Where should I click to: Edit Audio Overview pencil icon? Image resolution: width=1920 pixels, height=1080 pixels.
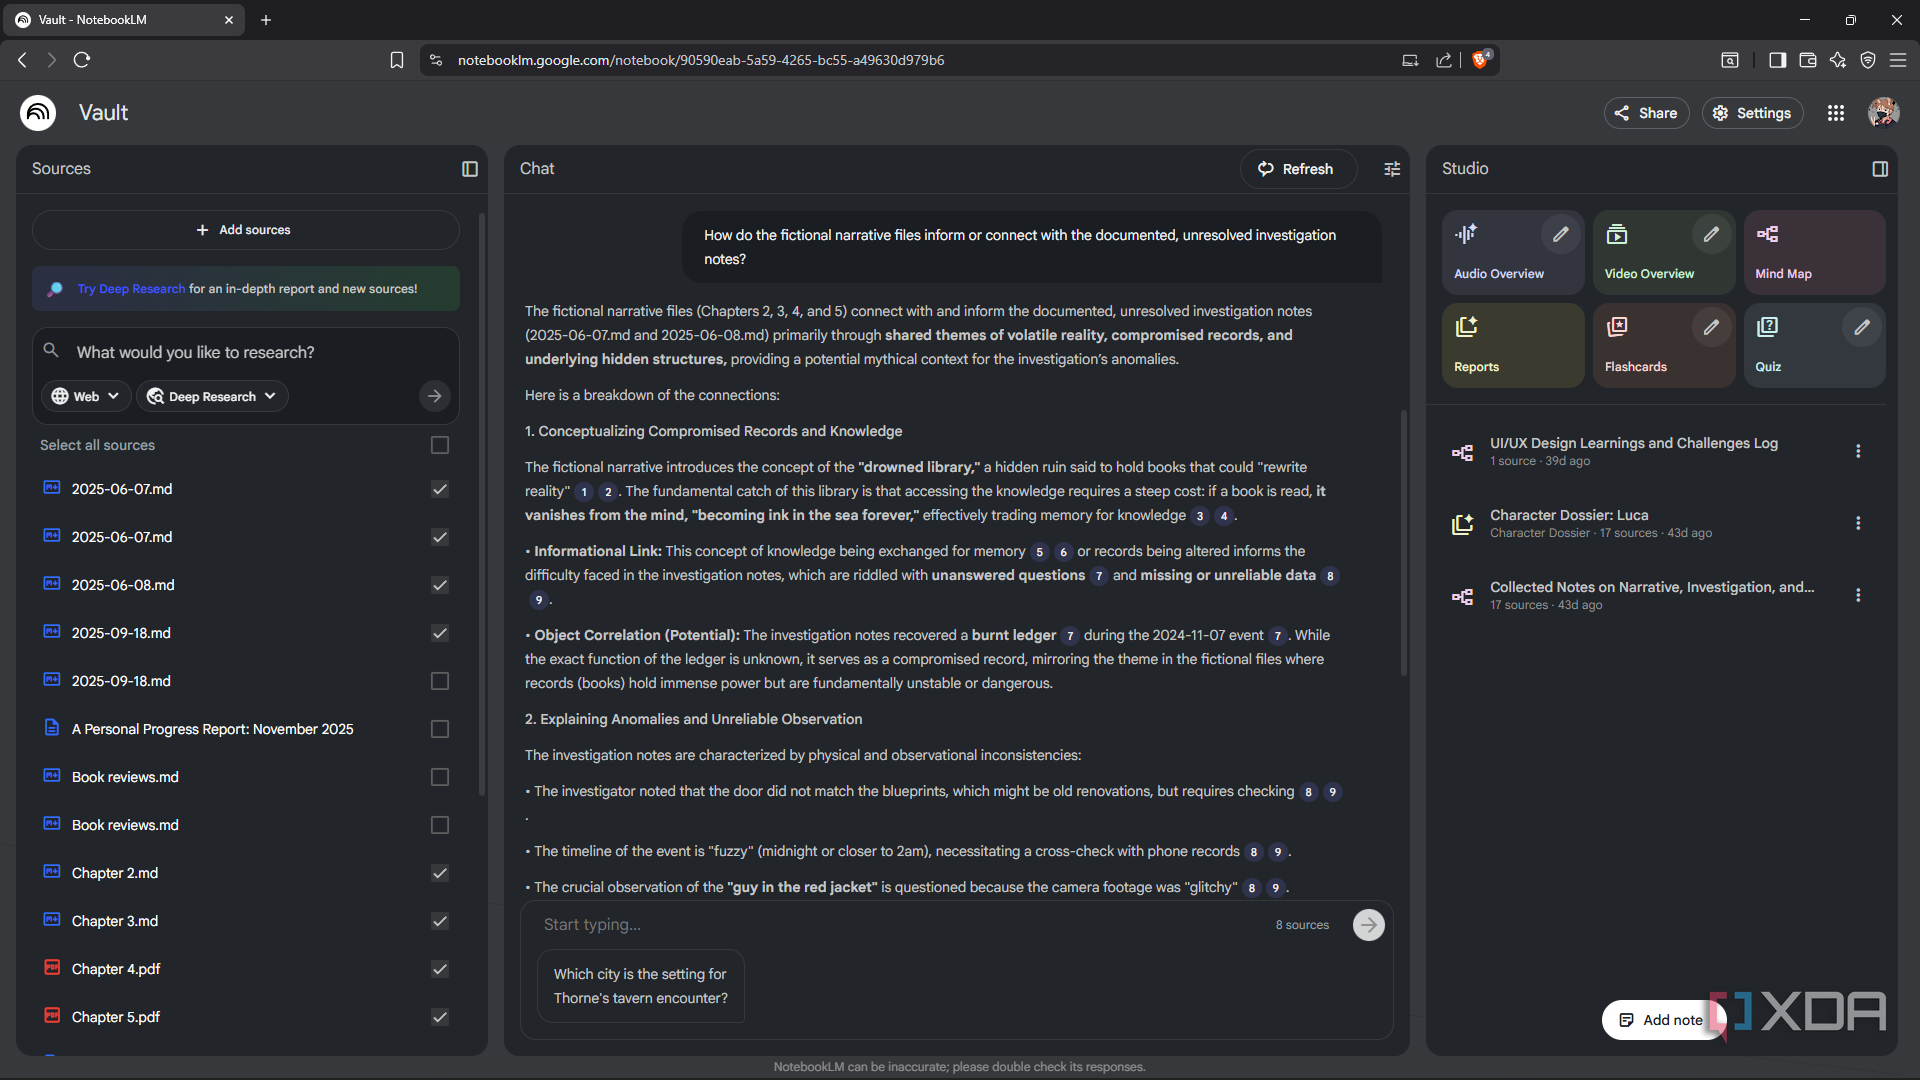pyautogui.click(x=1560, y=234)
